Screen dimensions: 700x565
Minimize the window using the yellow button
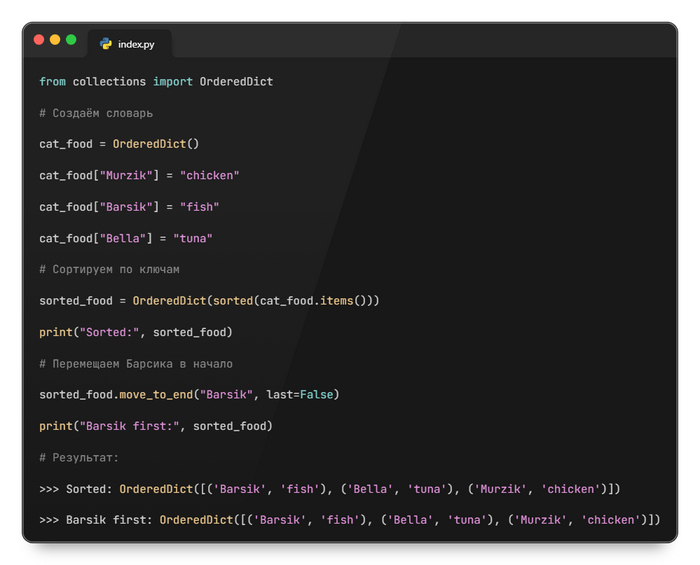coord(55,40)
